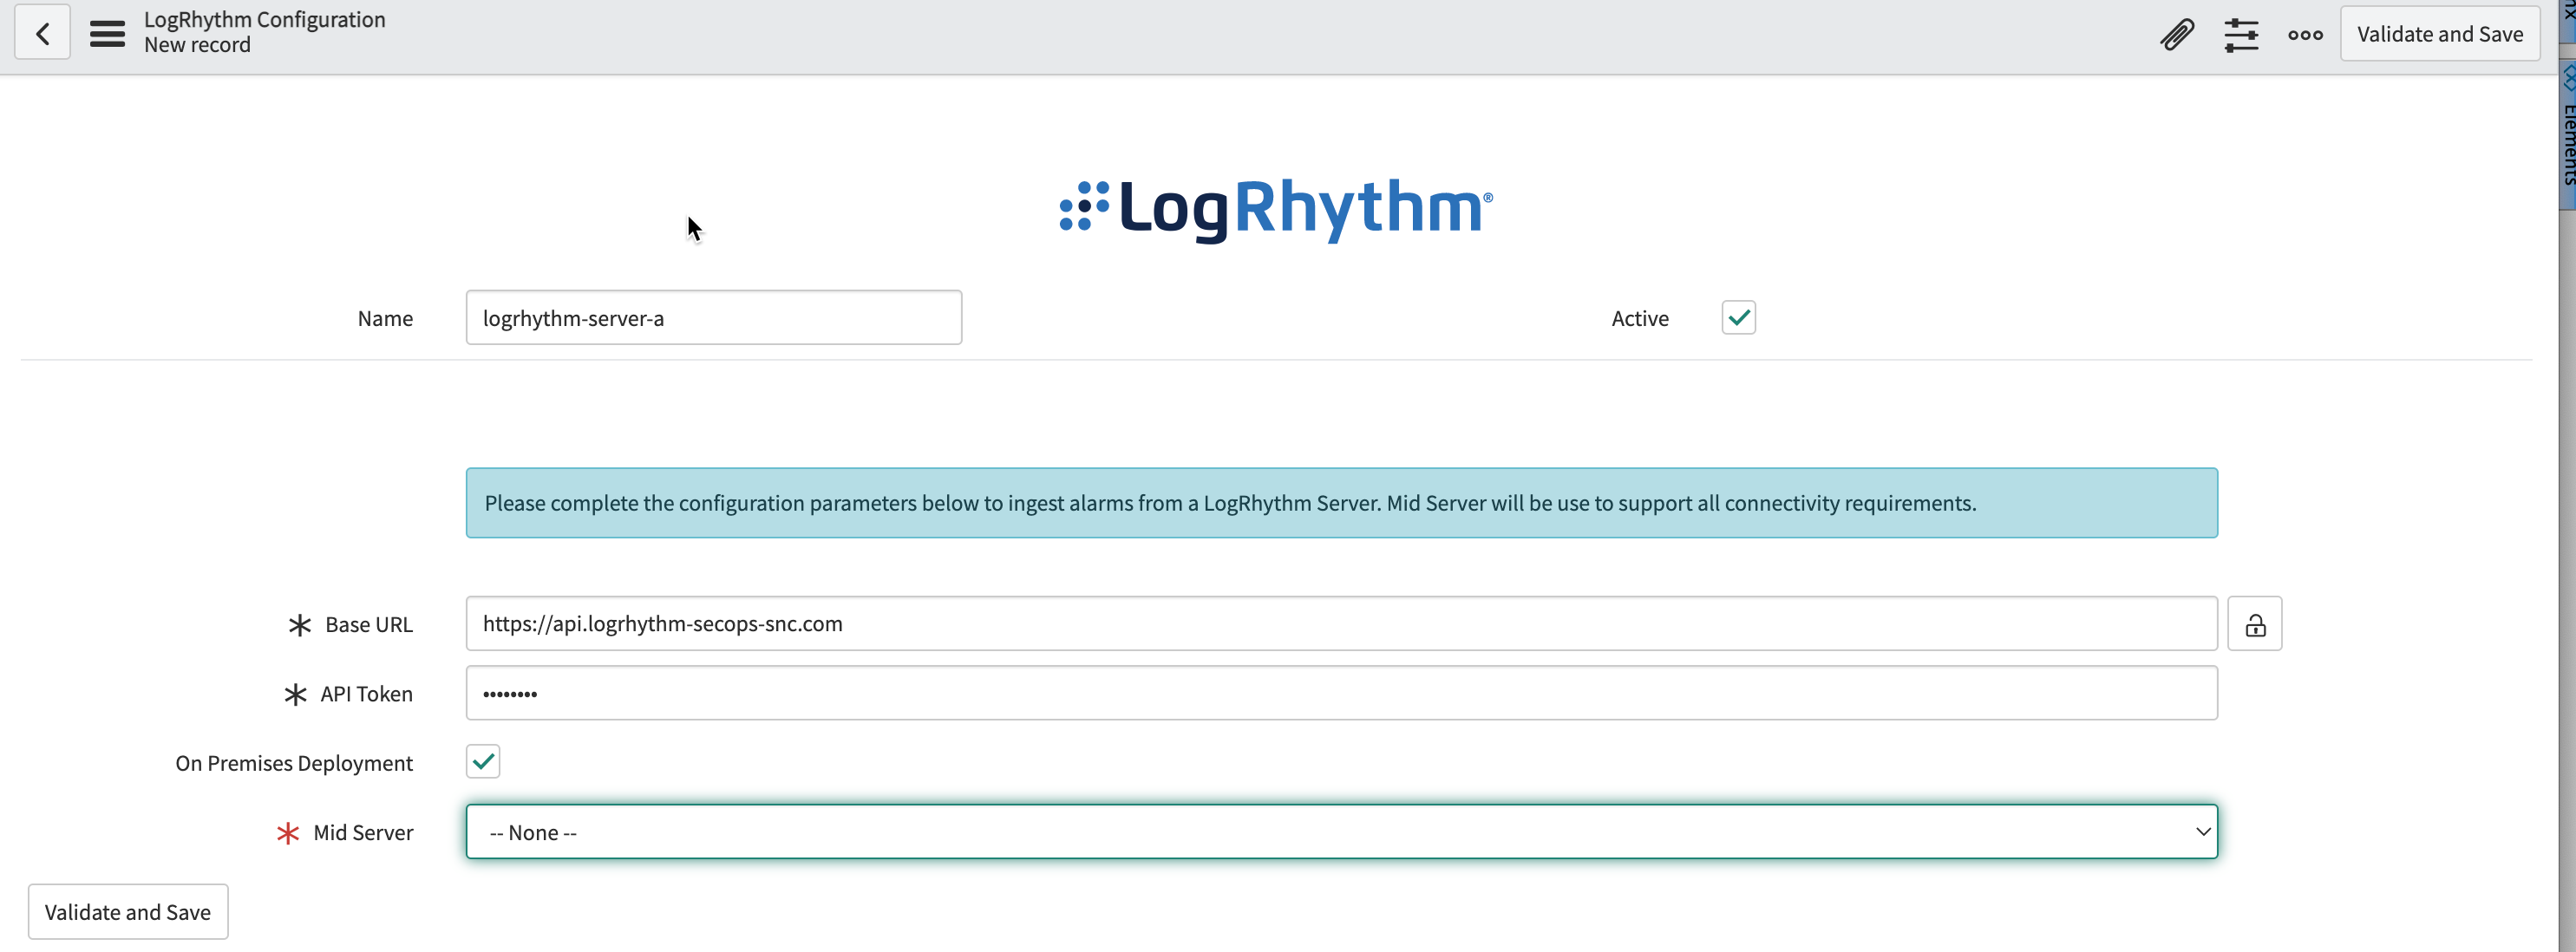
Task: Click into the API Token field
Action: 1341,693
